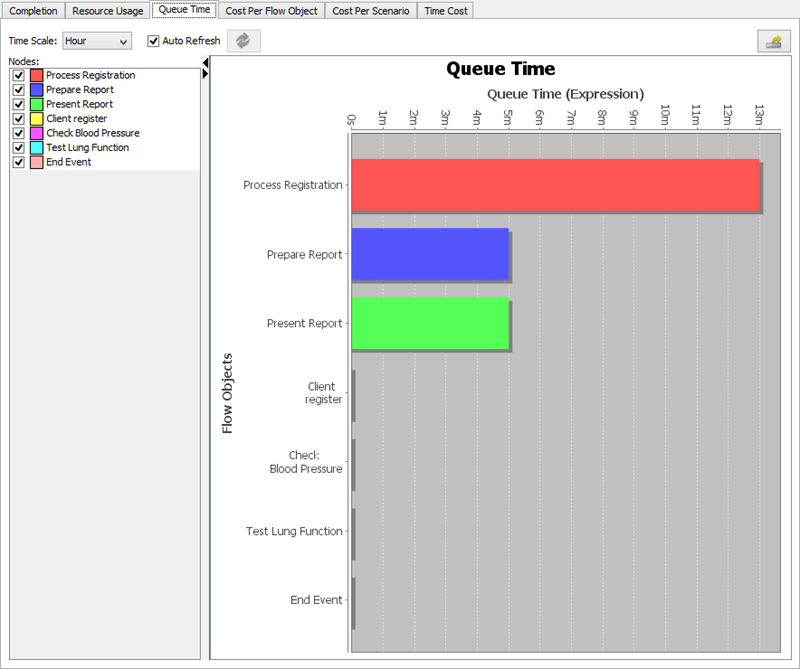Click the End Event chart axis label
Image resolution: width=800 pixels, height=669 pixels.
[x=316, y=600]
